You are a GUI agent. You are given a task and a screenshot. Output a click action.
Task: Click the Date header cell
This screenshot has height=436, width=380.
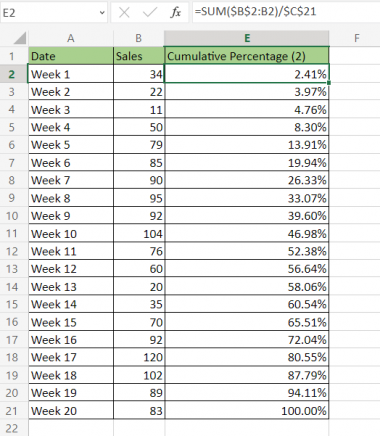pos(71,56)
